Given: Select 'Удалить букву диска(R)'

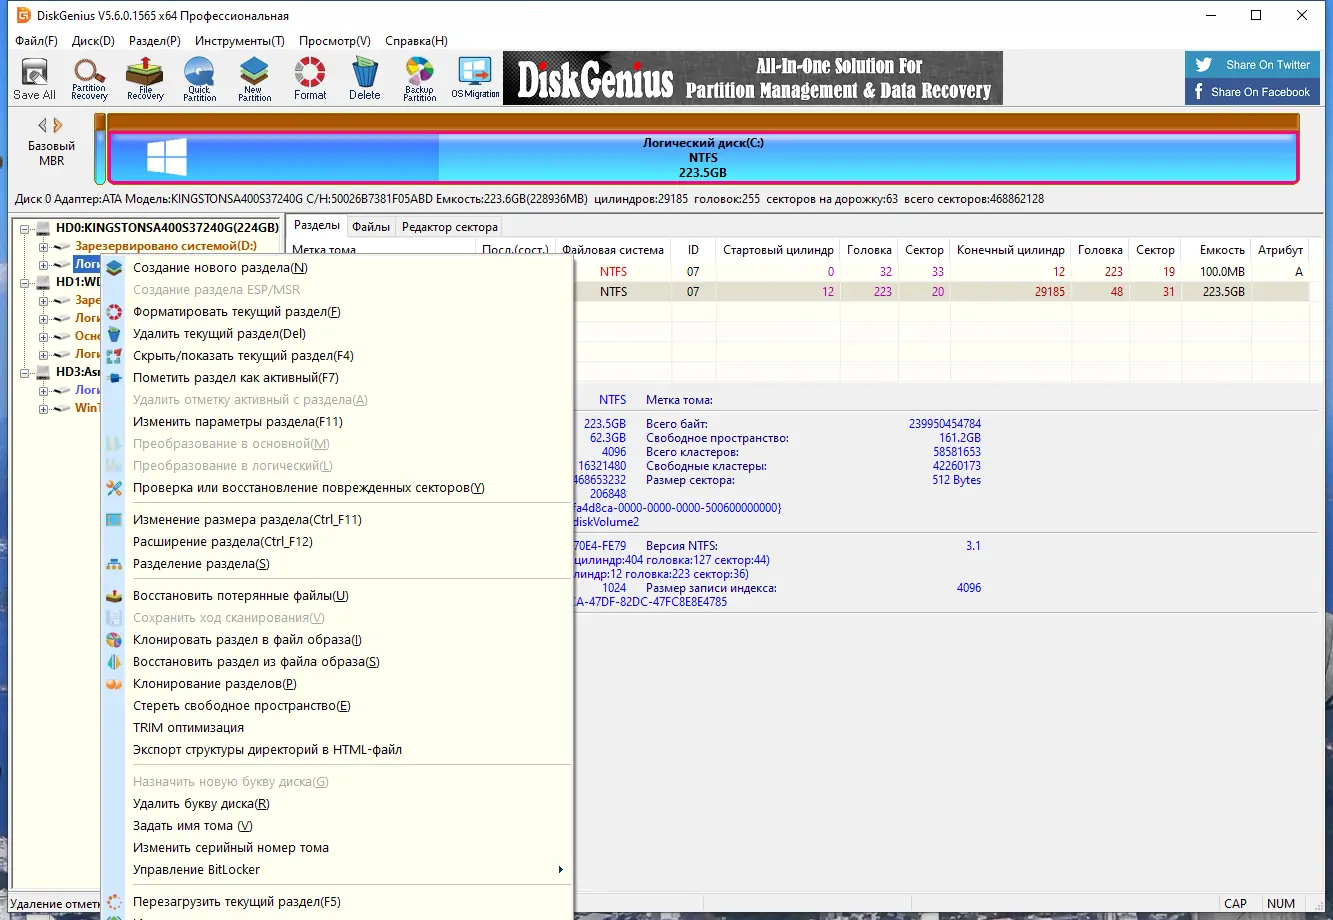Looking at the screenshot, I should pos(337,804).
